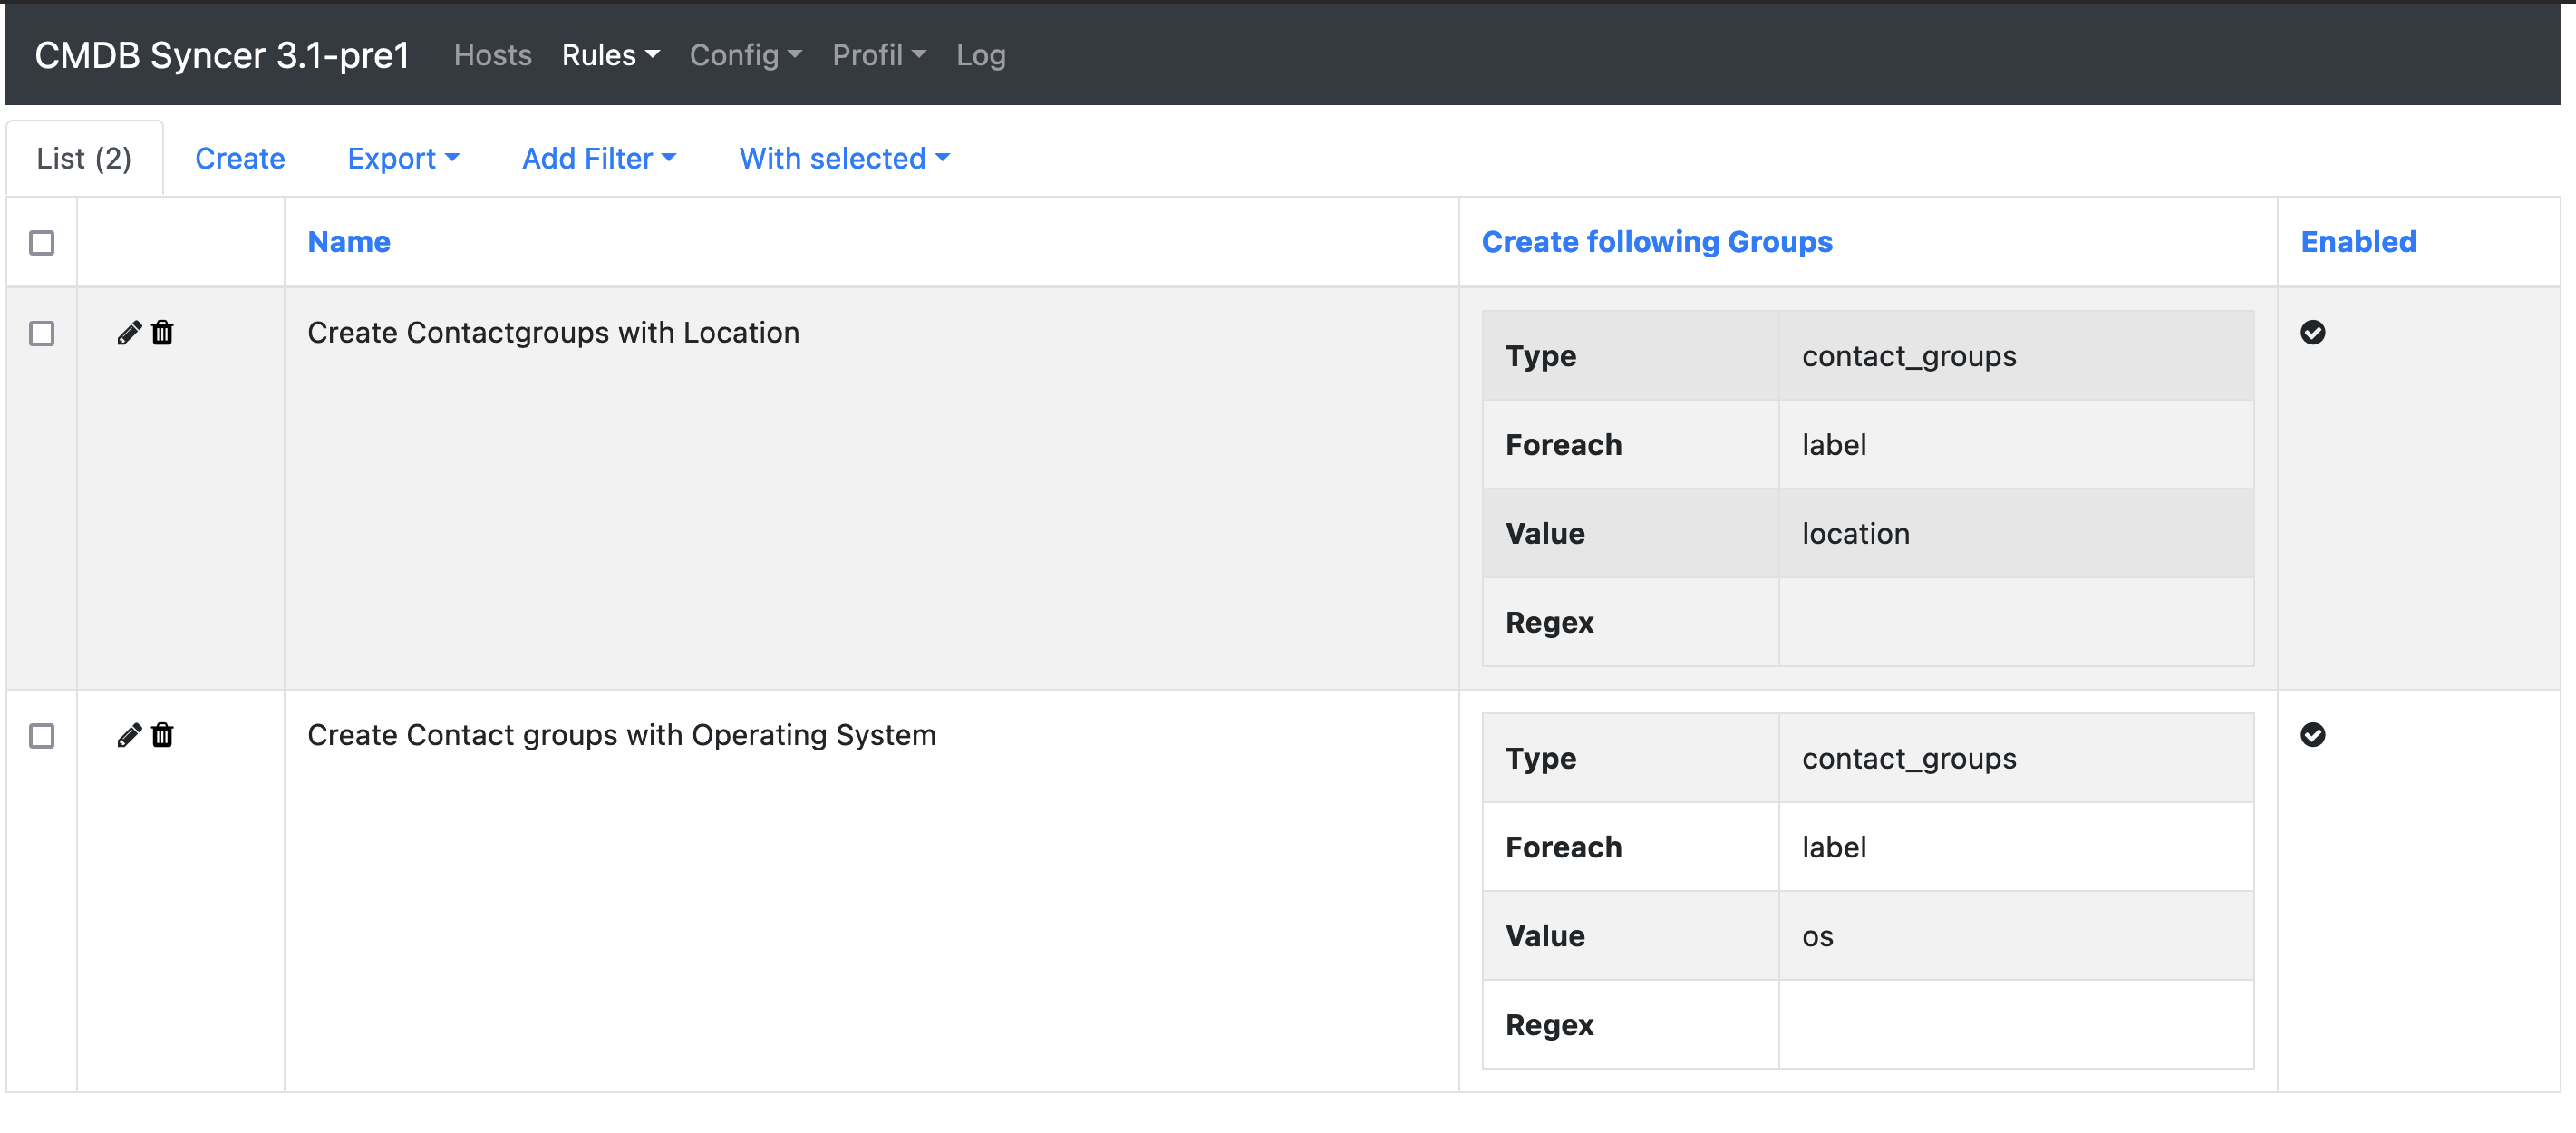Open the Log page
Viewport: 2576px width, 1133px height.
[980, 55]
